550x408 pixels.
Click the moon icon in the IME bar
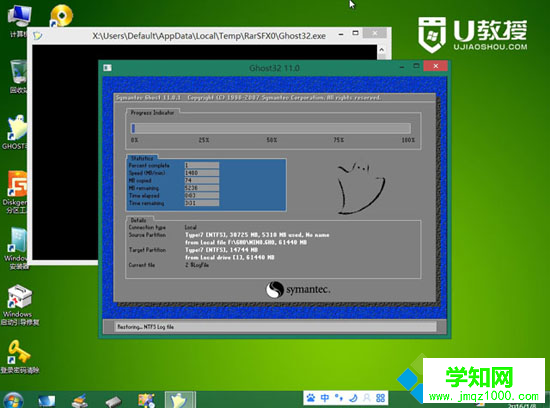pyautogui.click(x=353, y=398)
